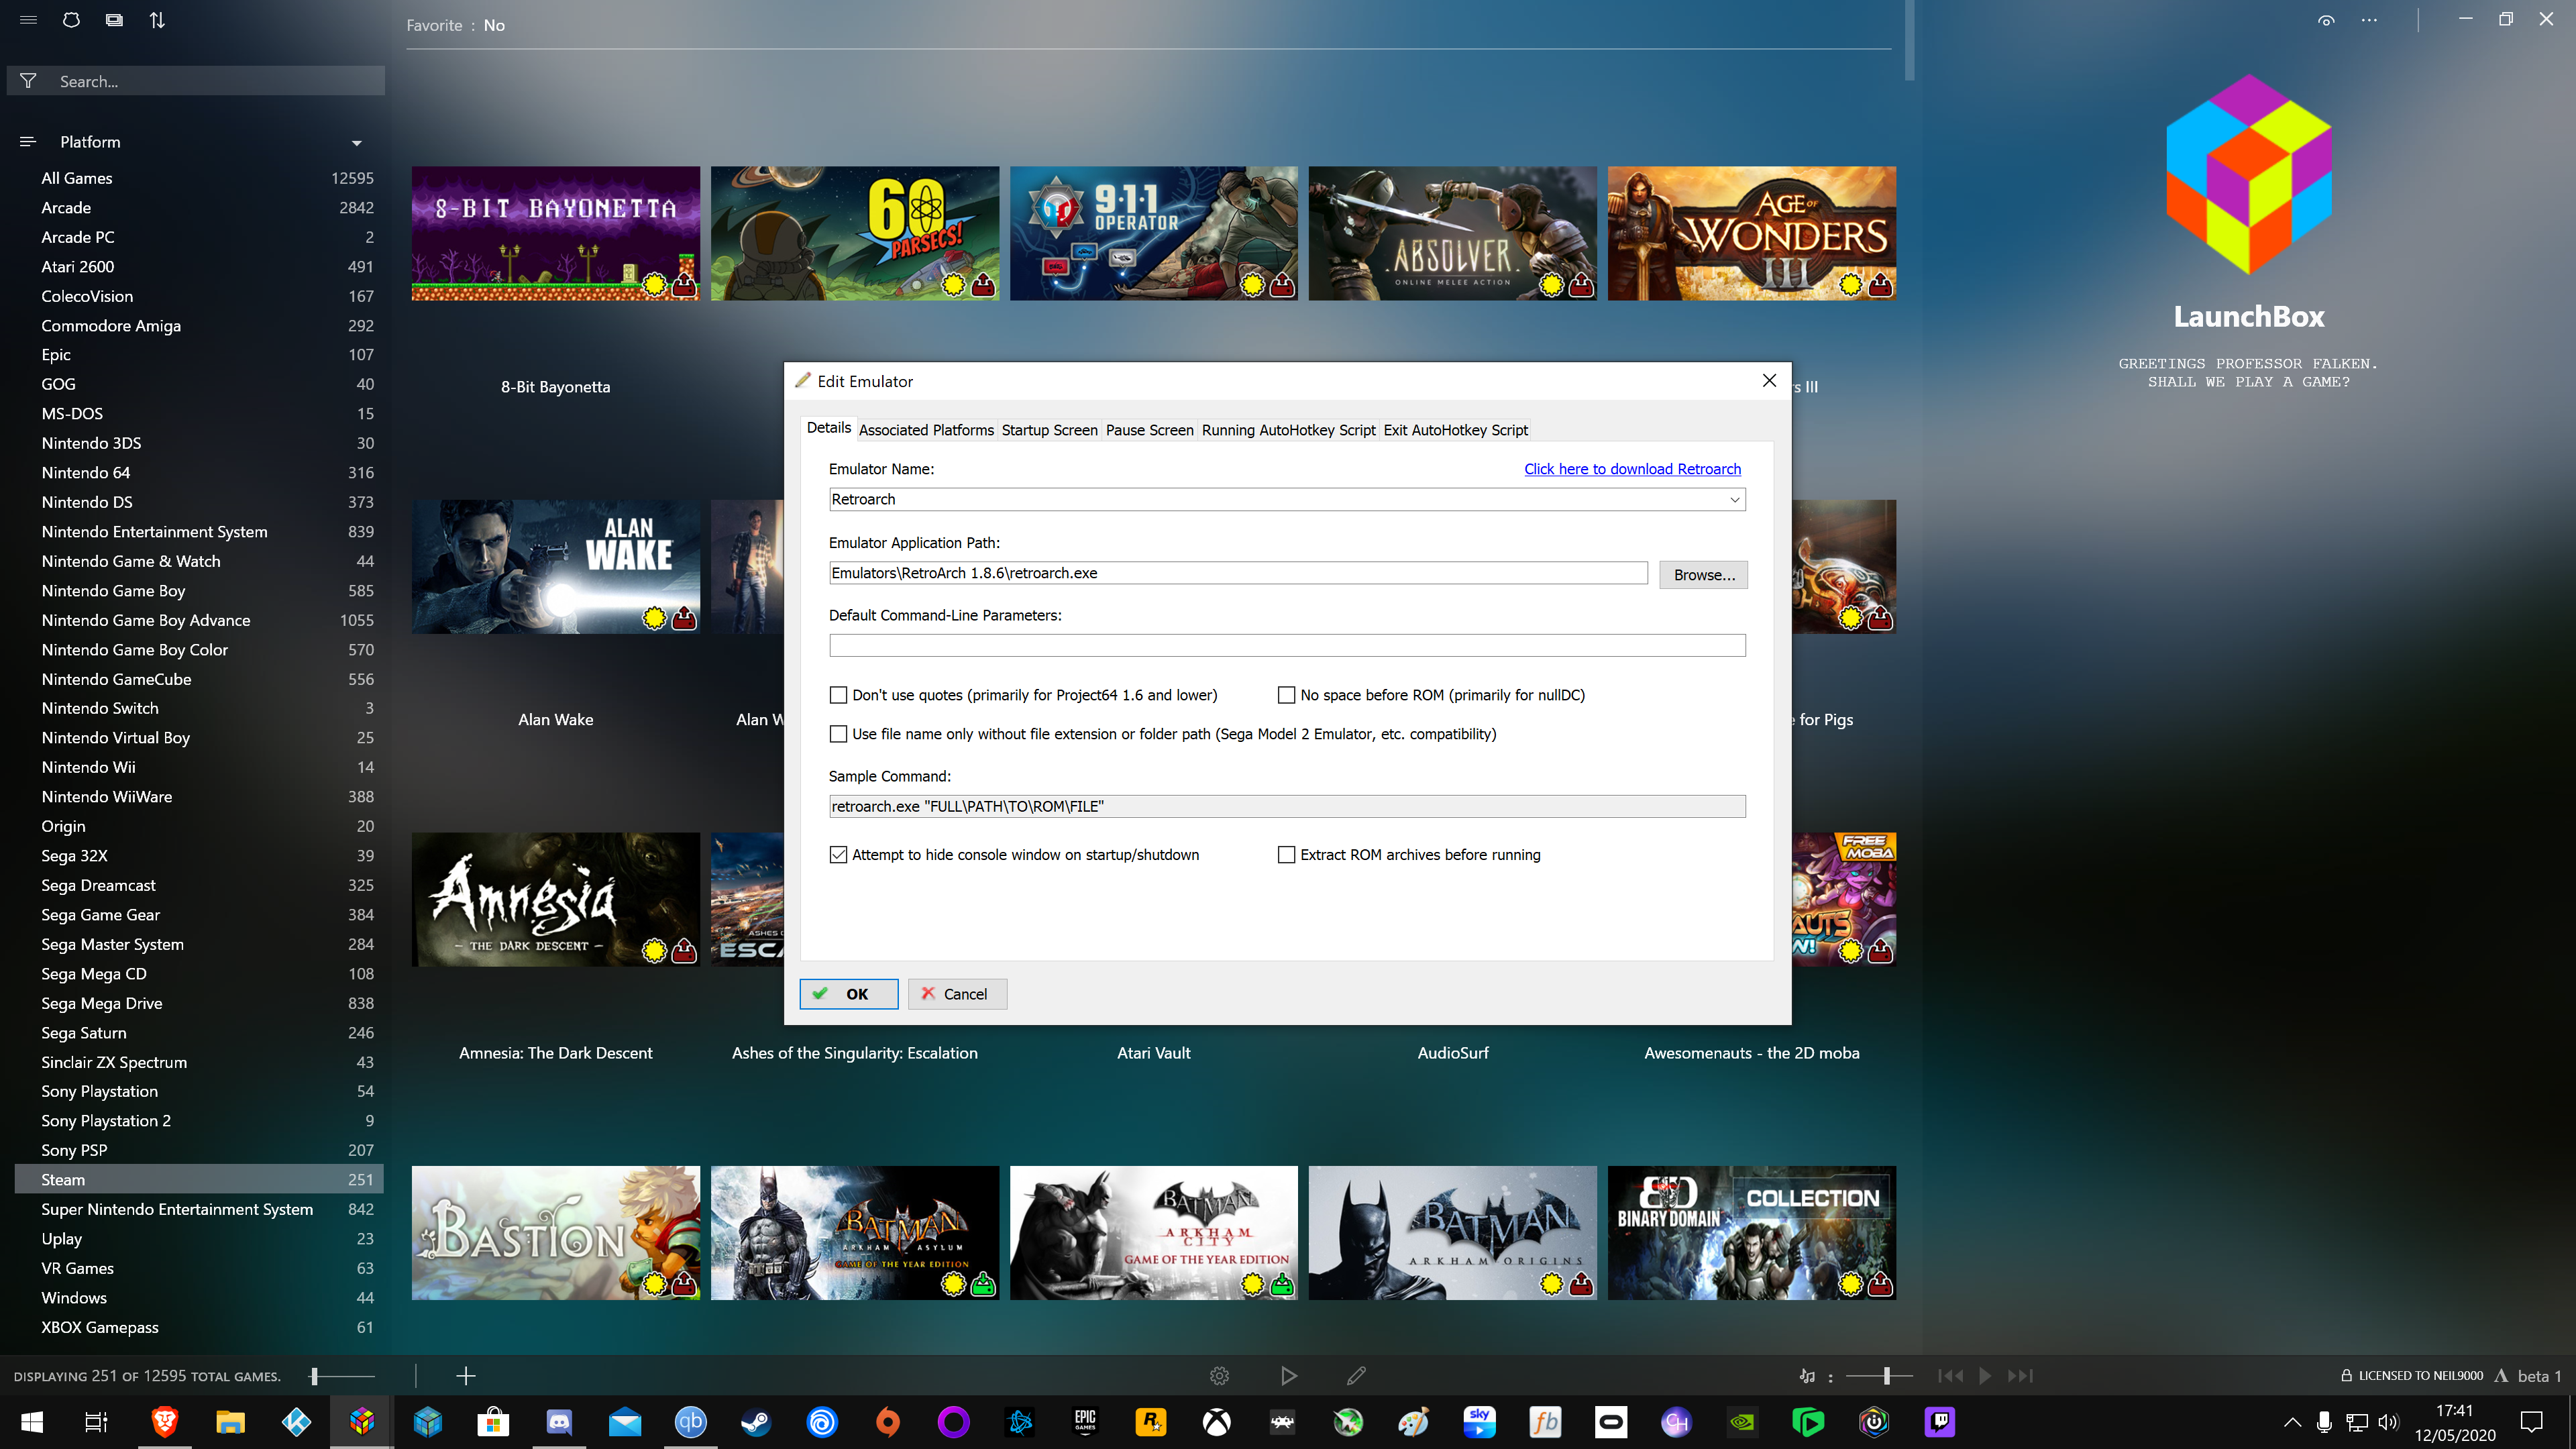Image resolution: width=2576 pixels, height=1449 pixels.
Task: Click the eye view icon at top right
Action: click(x=2326, y=20)
